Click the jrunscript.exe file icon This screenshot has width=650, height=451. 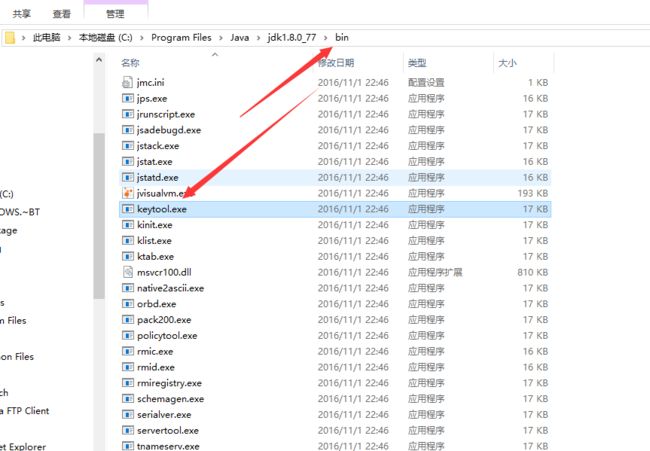(x=127, y=114)
